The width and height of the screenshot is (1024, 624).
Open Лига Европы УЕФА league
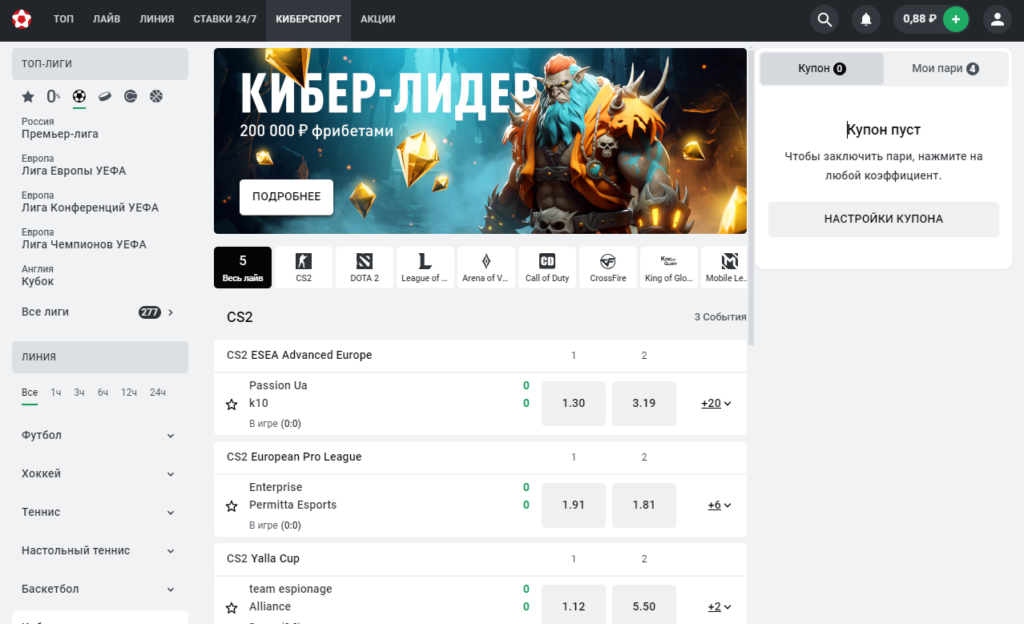pyautogui.click(x=74, y=165)
